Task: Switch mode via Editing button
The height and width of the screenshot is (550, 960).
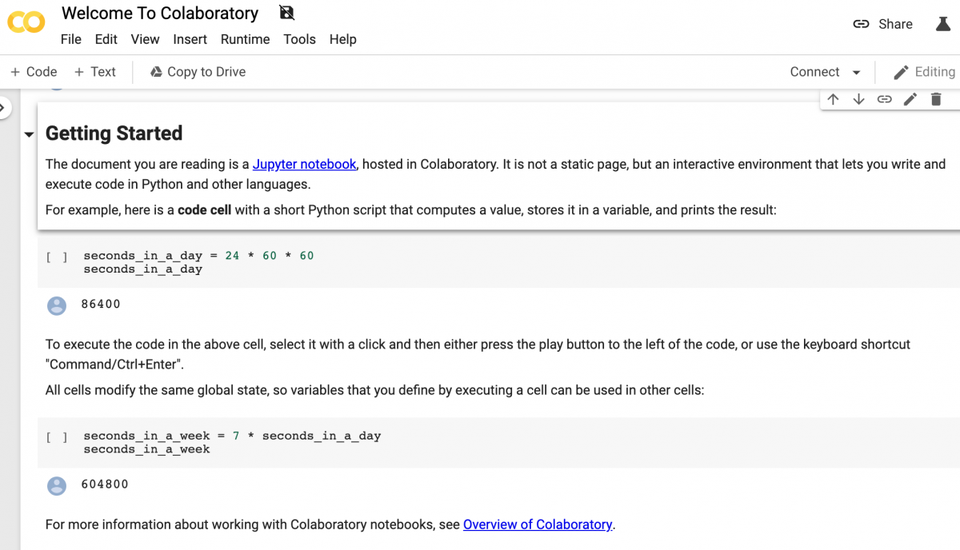Action: tap(924, 72)
